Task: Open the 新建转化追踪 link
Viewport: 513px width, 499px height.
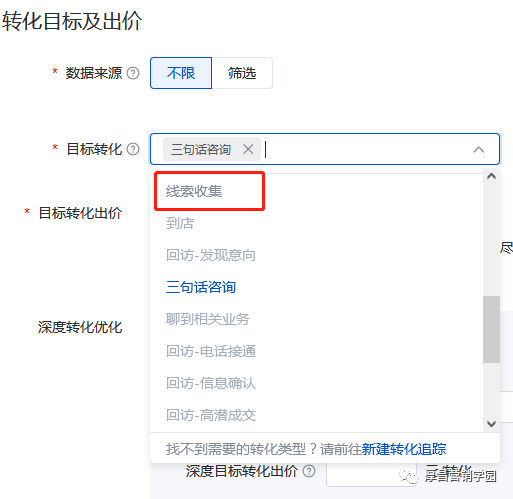Action: (404, 449)
